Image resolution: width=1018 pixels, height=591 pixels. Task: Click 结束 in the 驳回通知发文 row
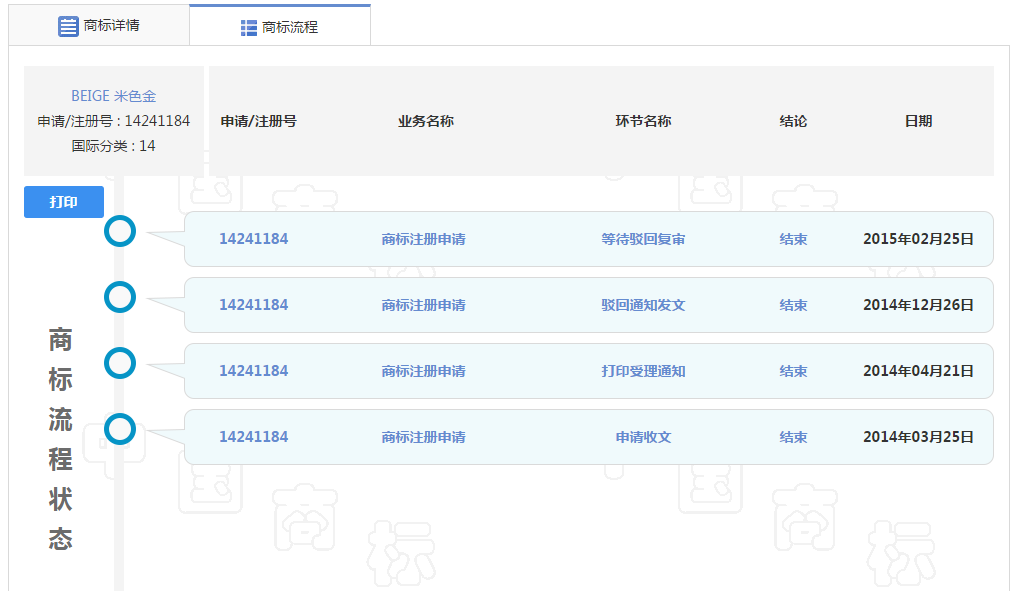click(x=793, y=305)
